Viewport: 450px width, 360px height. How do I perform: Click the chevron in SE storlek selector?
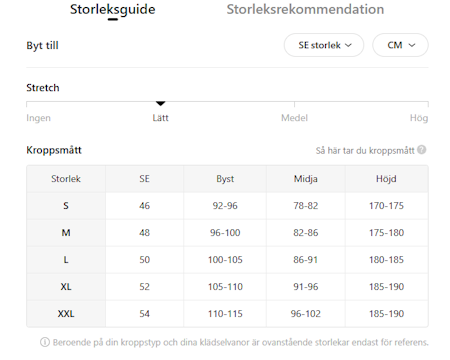[x=348, y=45]
